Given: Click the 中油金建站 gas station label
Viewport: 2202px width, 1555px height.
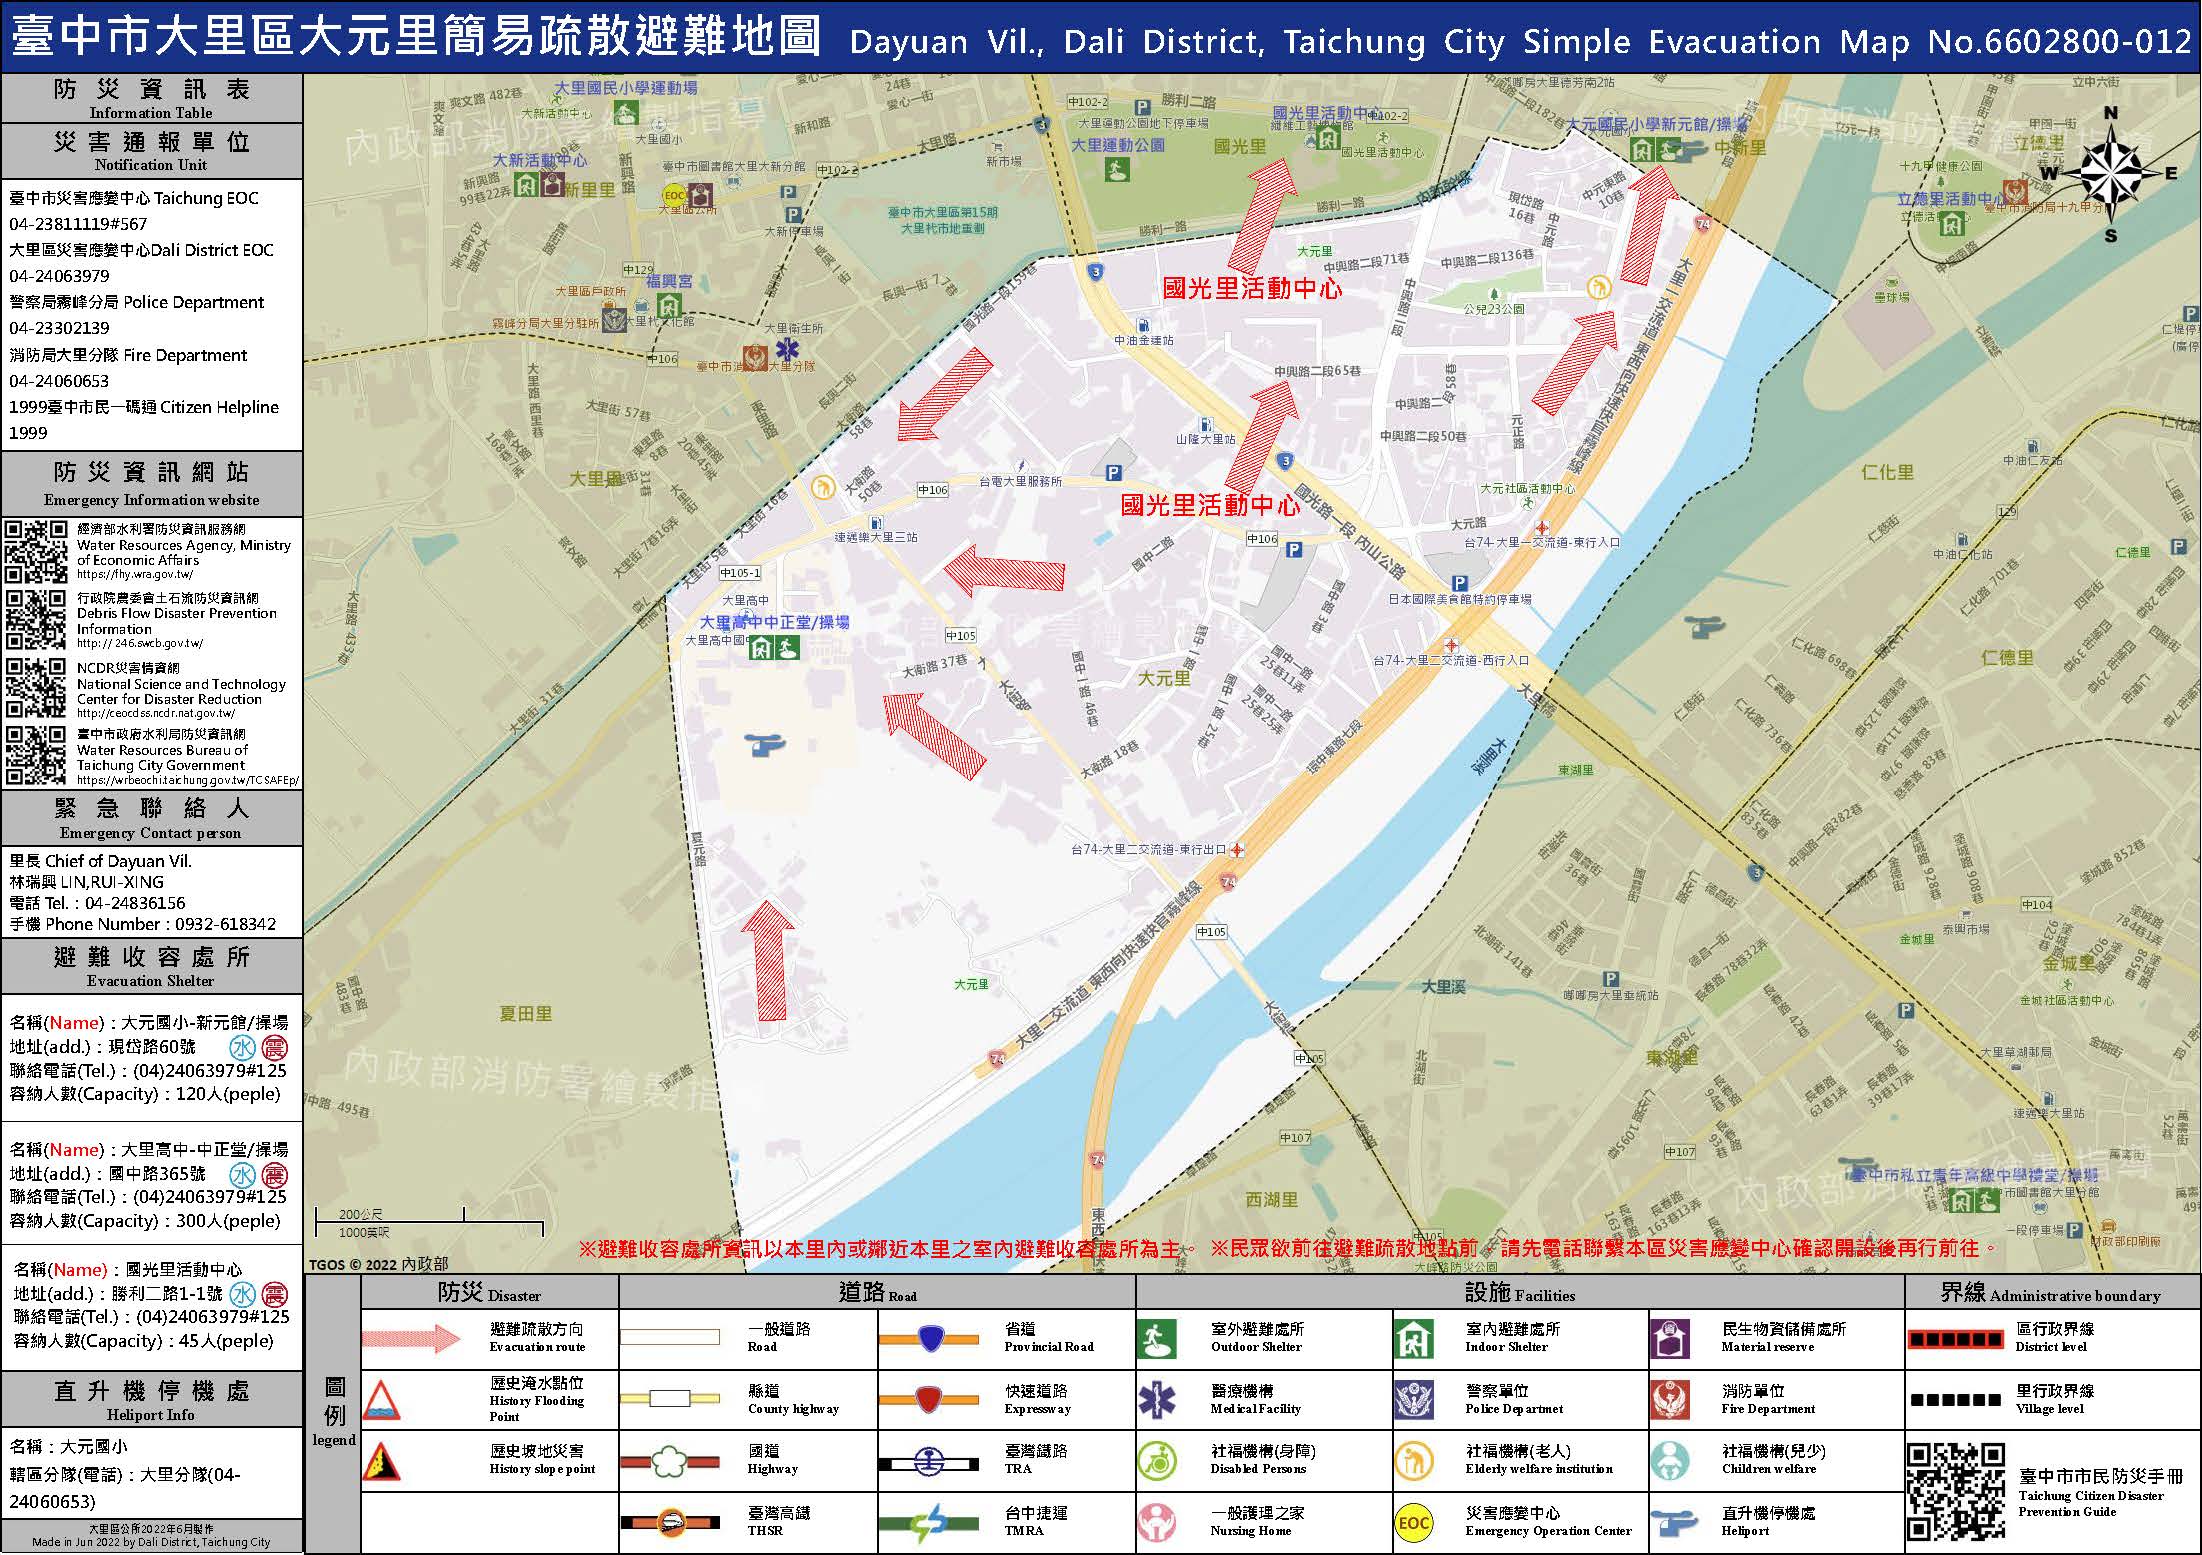Looking at the screenshot, I should click(x=1143, y=341).
